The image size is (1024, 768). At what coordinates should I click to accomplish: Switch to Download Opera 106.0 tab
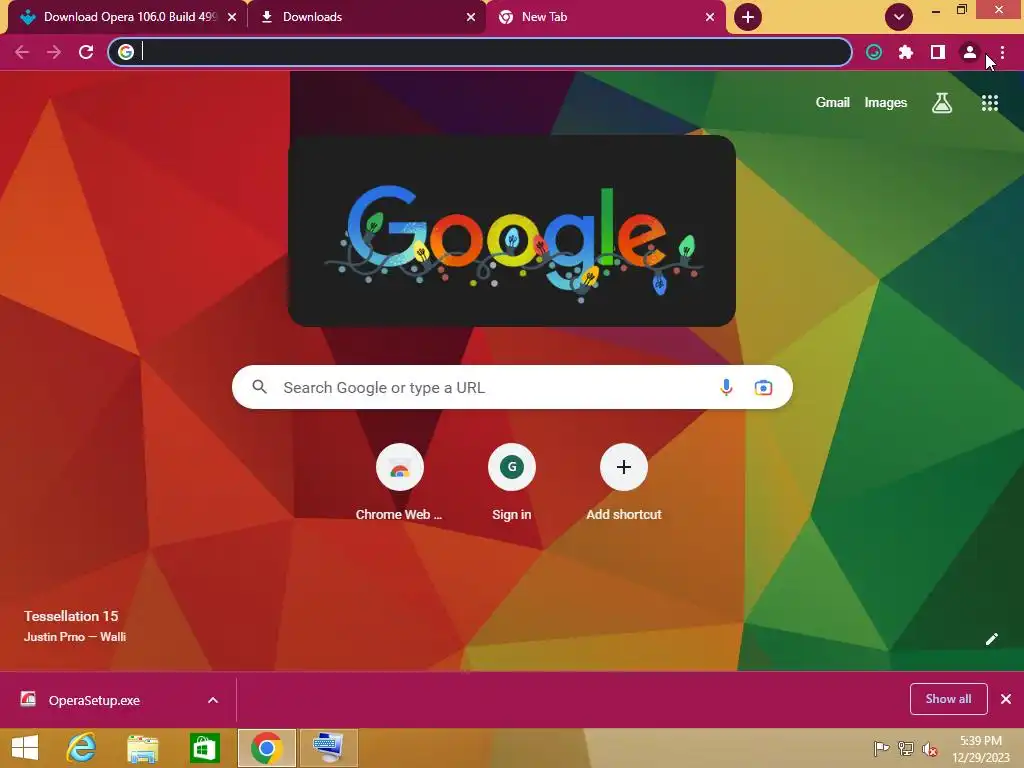127,17
